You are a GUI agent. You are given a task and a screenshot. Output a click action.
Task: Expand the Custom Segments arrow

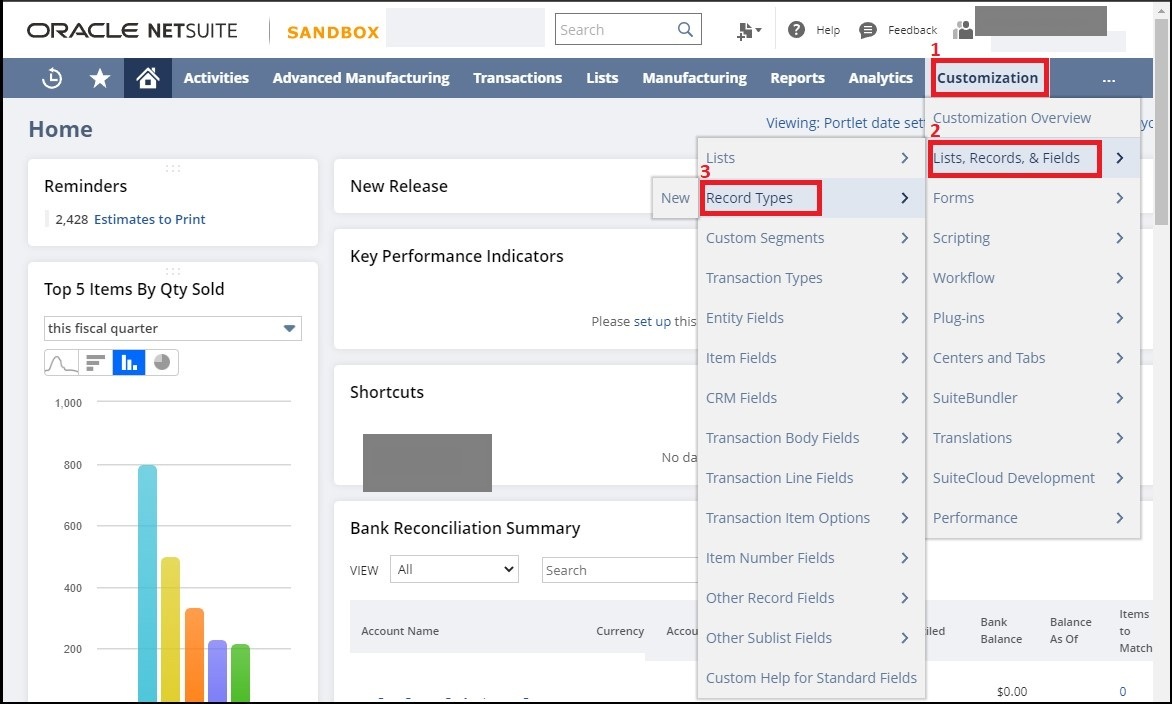pos(904,238)
